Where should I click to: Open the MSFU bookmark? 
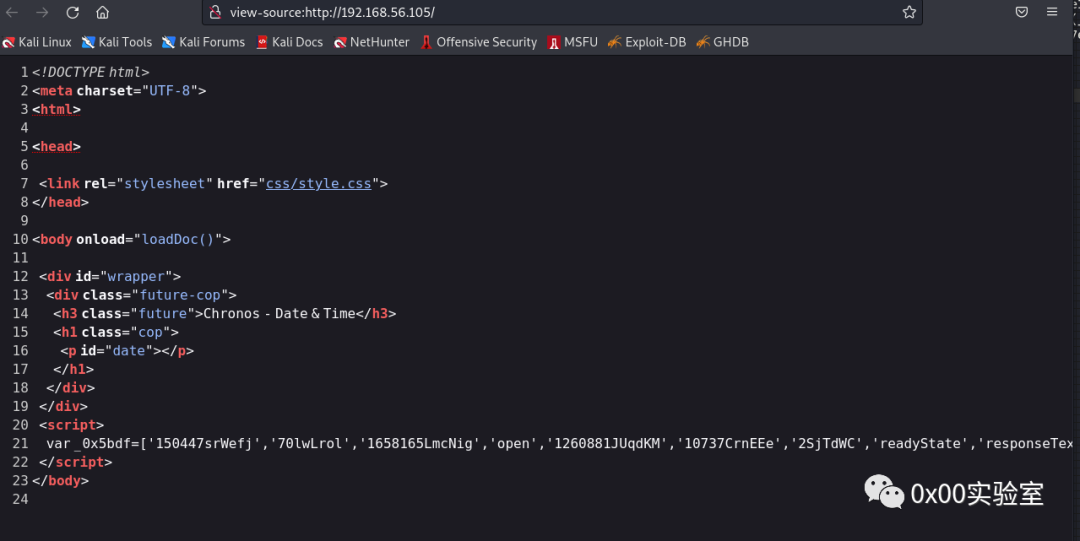coord(572,42)
